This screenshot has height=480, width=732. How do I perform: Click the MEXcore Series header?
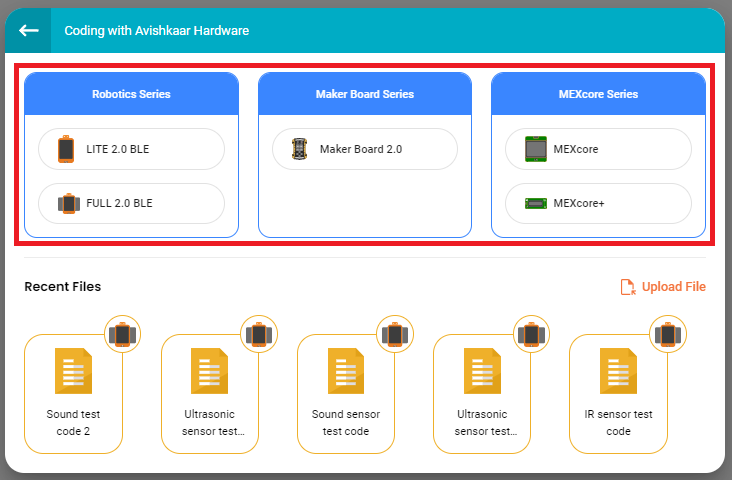[x=598, y=94]
